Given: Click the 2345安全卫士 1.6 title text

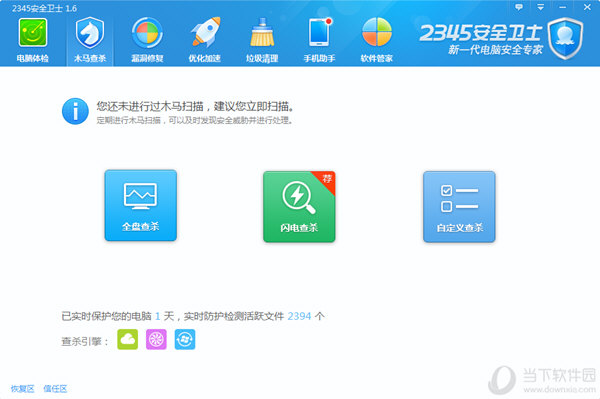Looking at the screenshot, I should [44, 8].
